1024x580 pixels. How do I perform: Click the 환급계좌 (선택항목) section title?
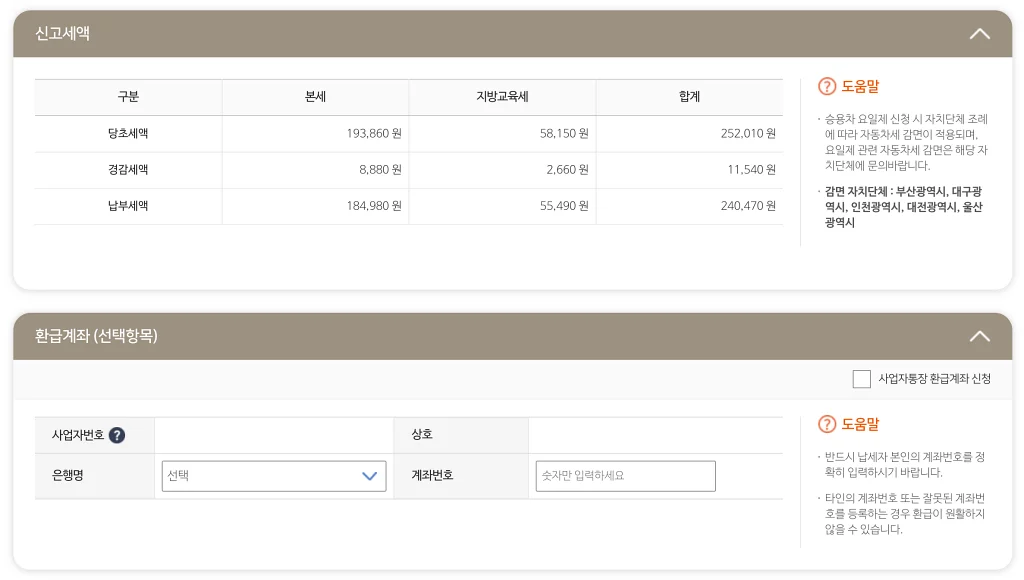97,336
